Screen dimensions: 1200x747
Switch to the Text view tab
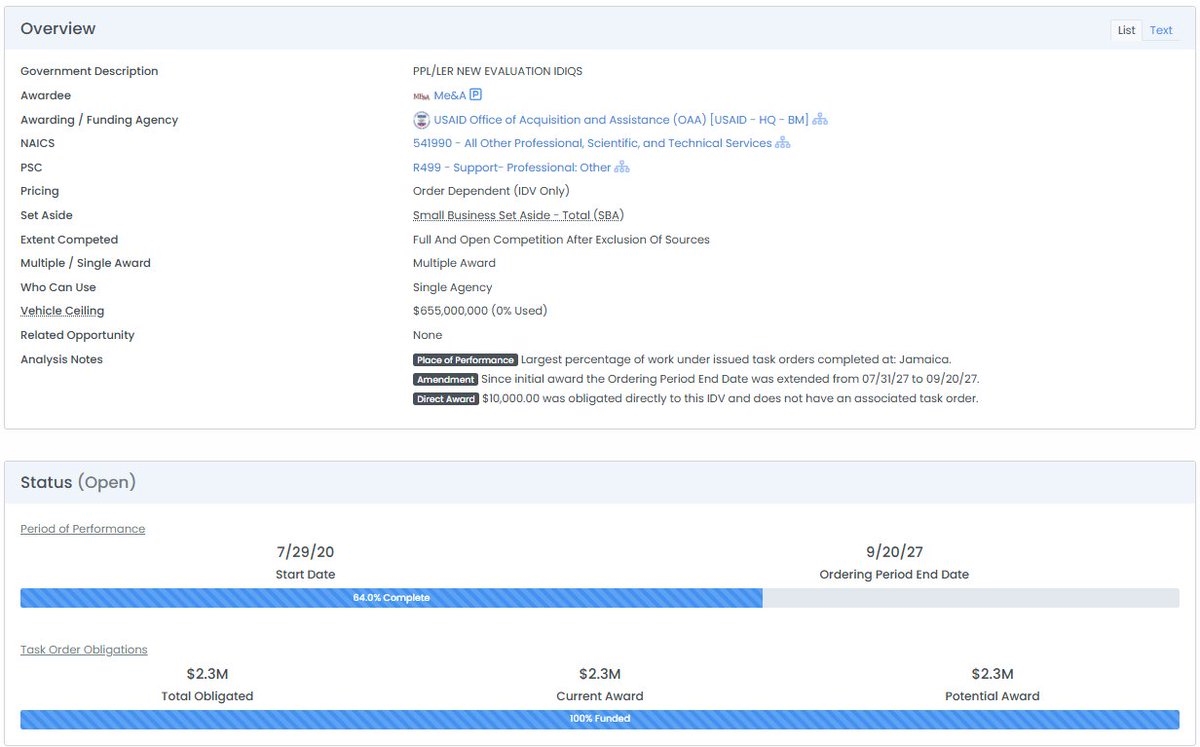click(1160, 30)
